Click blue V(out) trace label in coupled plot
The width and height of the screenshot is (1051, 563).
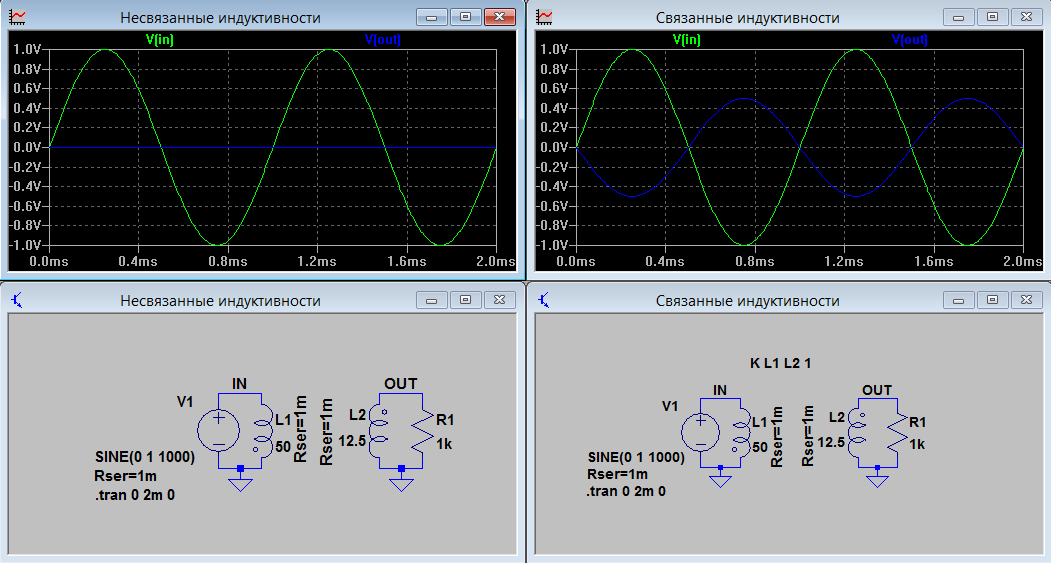point(910,40)
